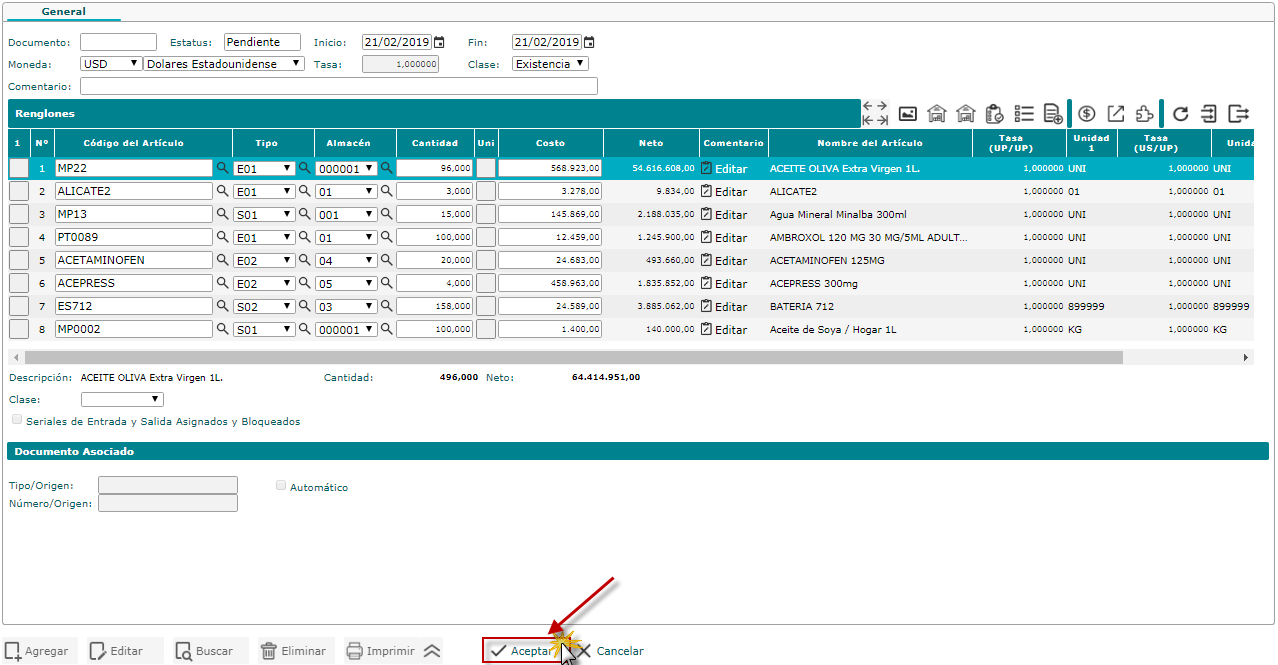Click the document-add icon in Renglones toolbar
The image size is (1278, 665).
pos(1052,113)
